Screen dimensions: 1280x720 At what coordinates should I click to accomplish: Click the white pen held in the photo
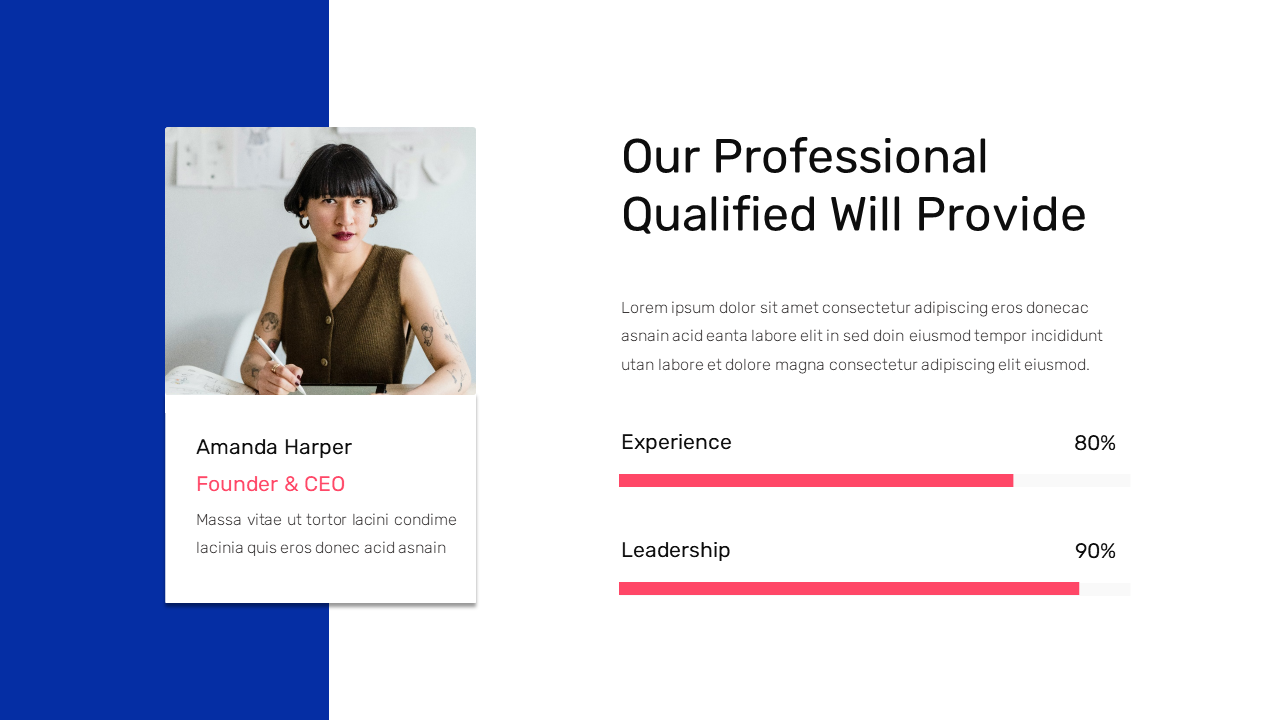pyautogui.click(x=277, y=362)
